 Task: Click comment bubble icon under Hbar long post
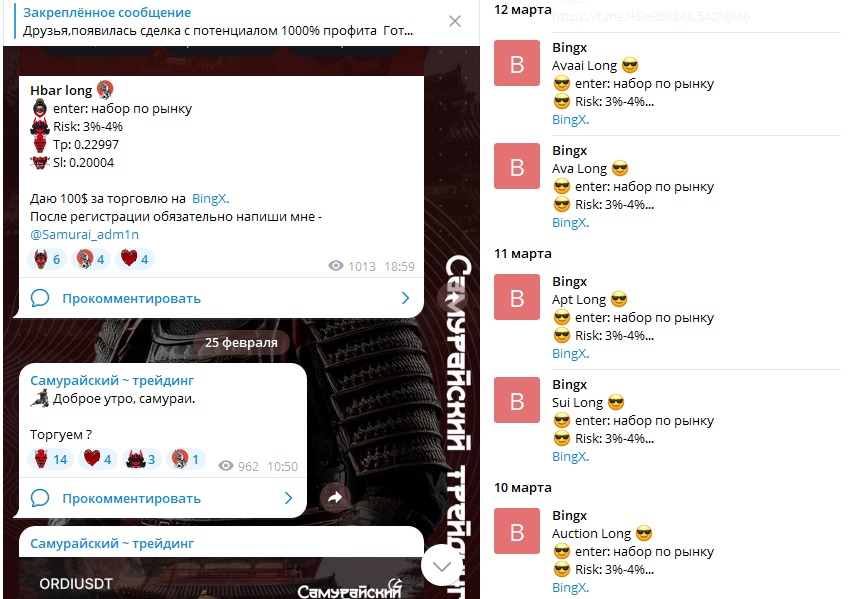(x=40, y=298)
